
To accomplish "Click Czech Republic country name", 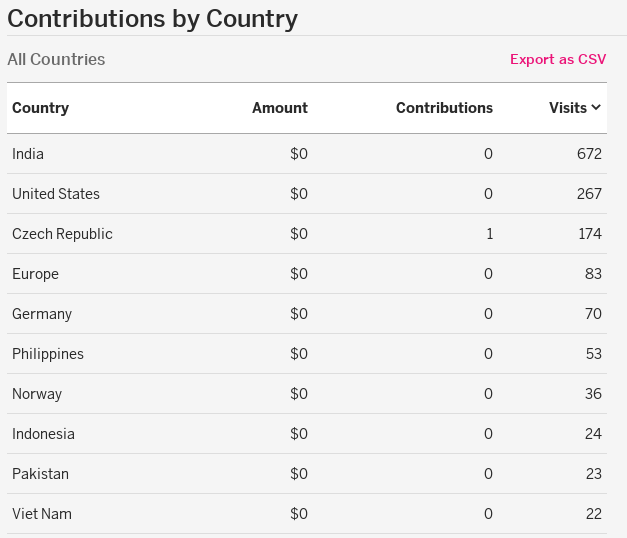I will [x=62, y=234].
